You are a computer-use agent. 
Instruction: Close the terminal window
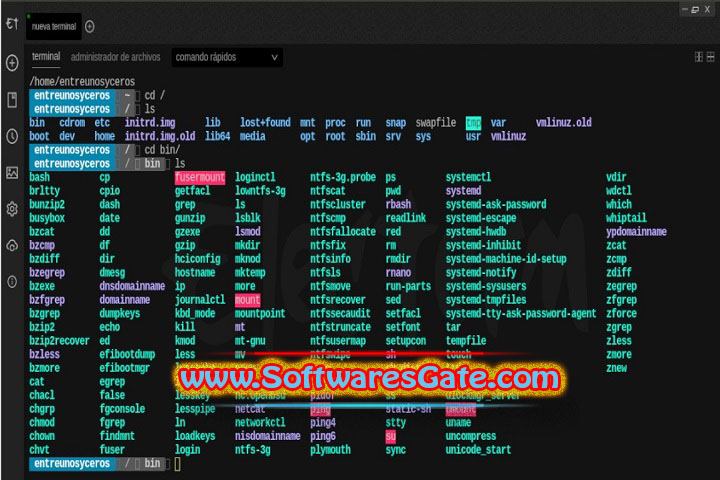pyautogui.click(x=707, y=9)
